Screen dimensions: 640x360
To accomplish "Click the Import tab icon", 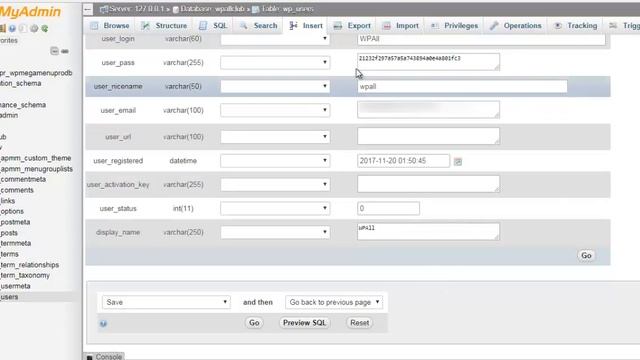I will click(x=386, y=26).
